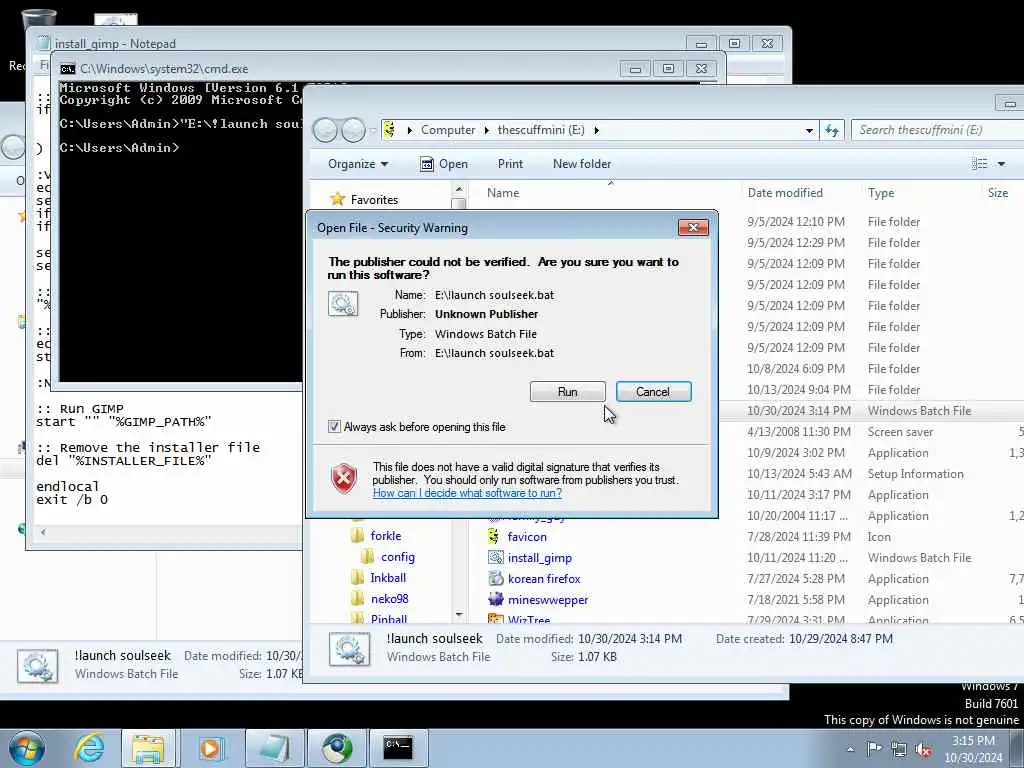Select the install_gimp batch file
1024x768 pixels.
[539, 558]
